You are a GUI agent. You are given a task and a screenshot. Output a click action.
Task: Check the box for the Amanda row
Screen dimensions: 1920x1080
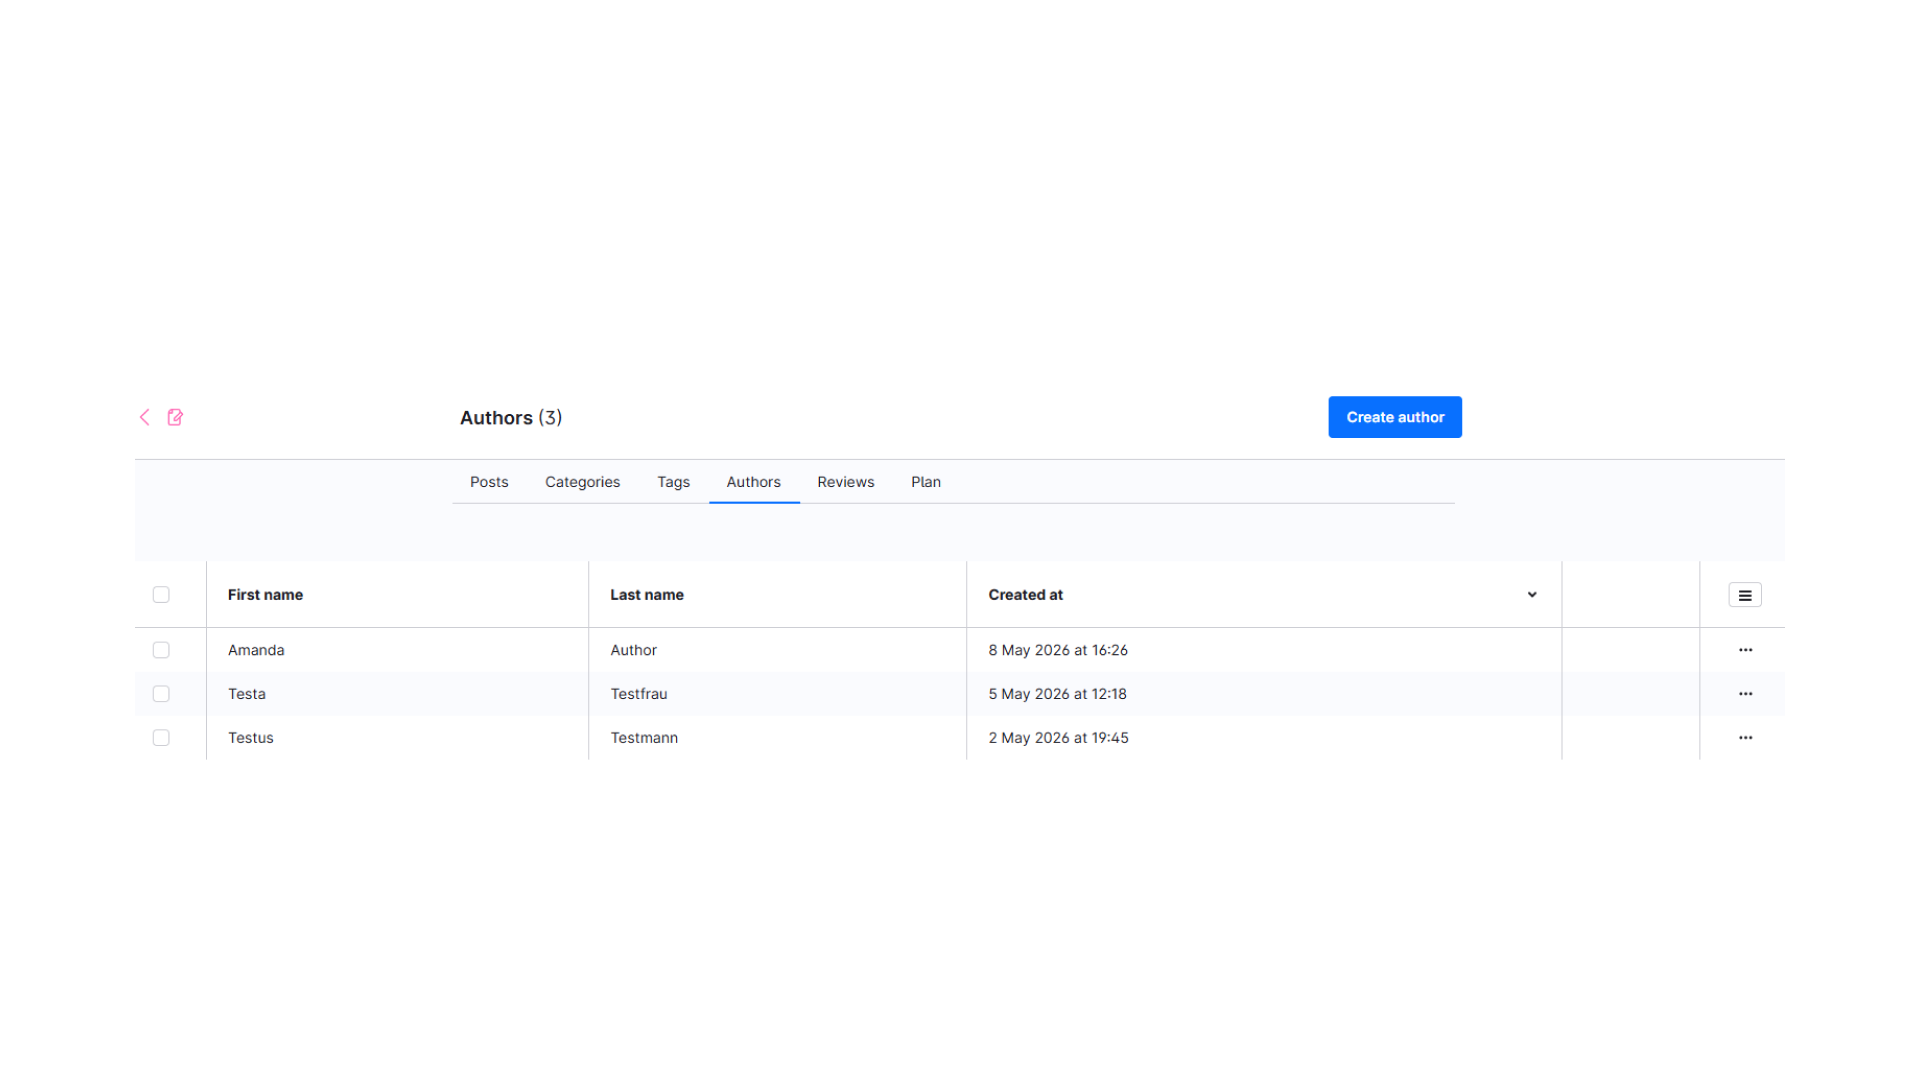[x=161, y=650]
